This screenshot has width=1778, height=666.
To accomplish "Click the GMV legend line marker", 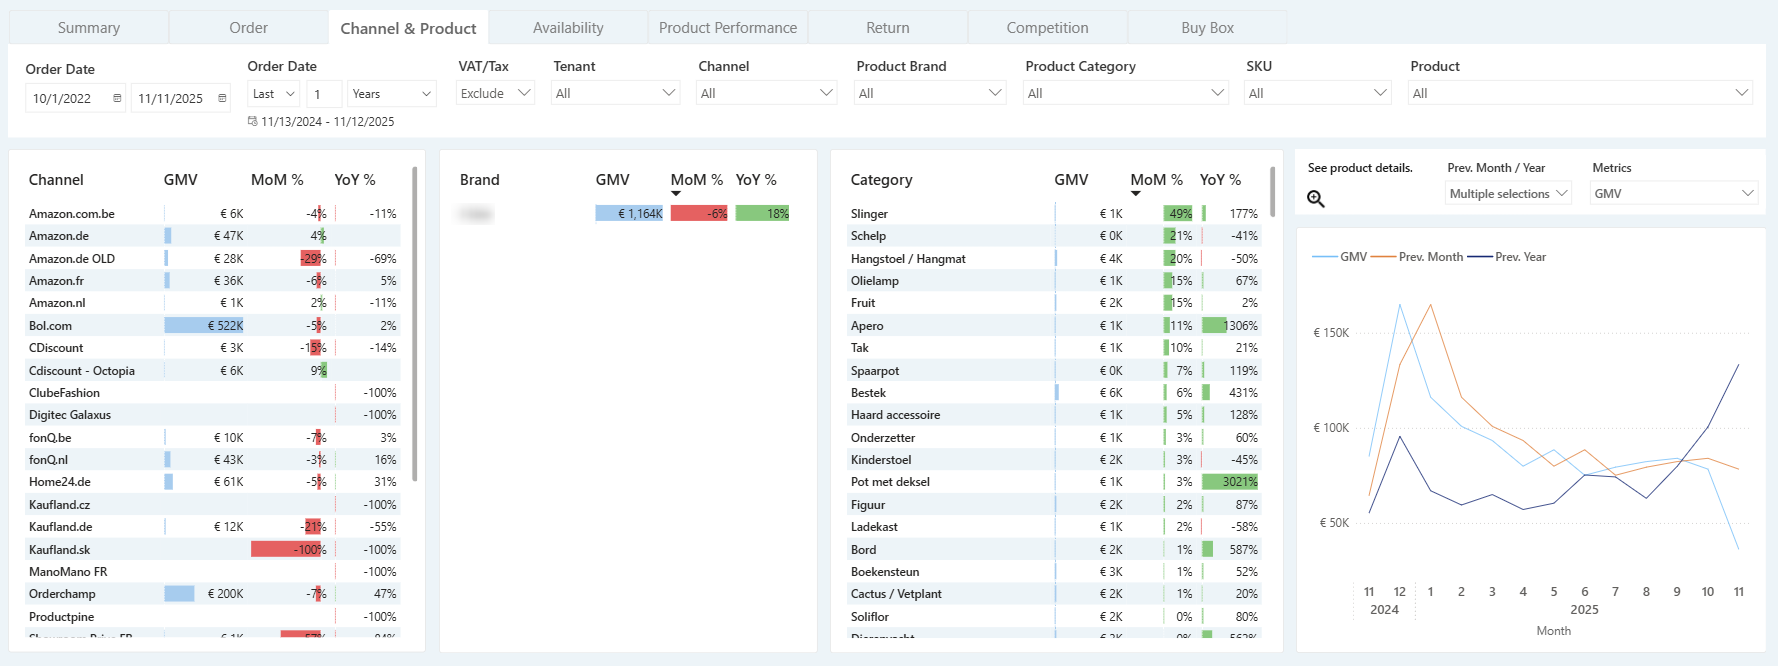I will tap(1324, 257).
